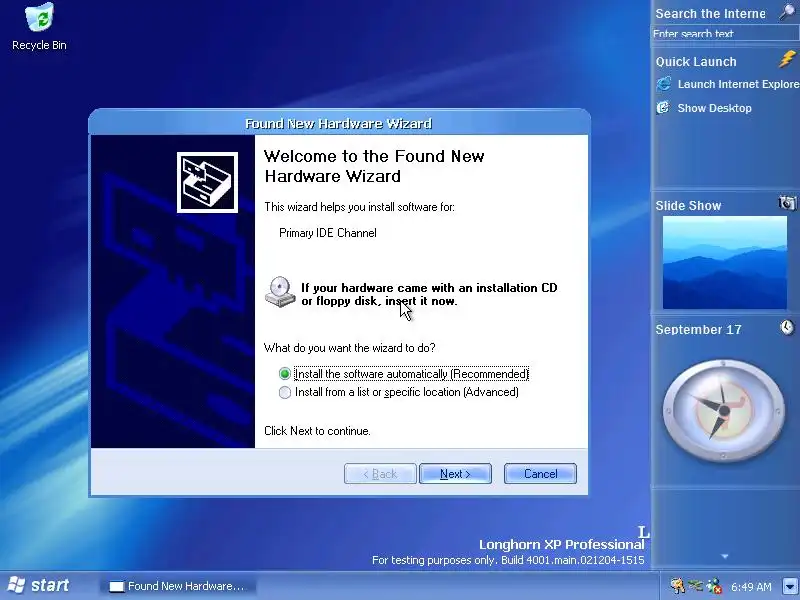Viewport: 800px width, 600px height.
Task: Click the Quick Launch header text
Action: 696,62
